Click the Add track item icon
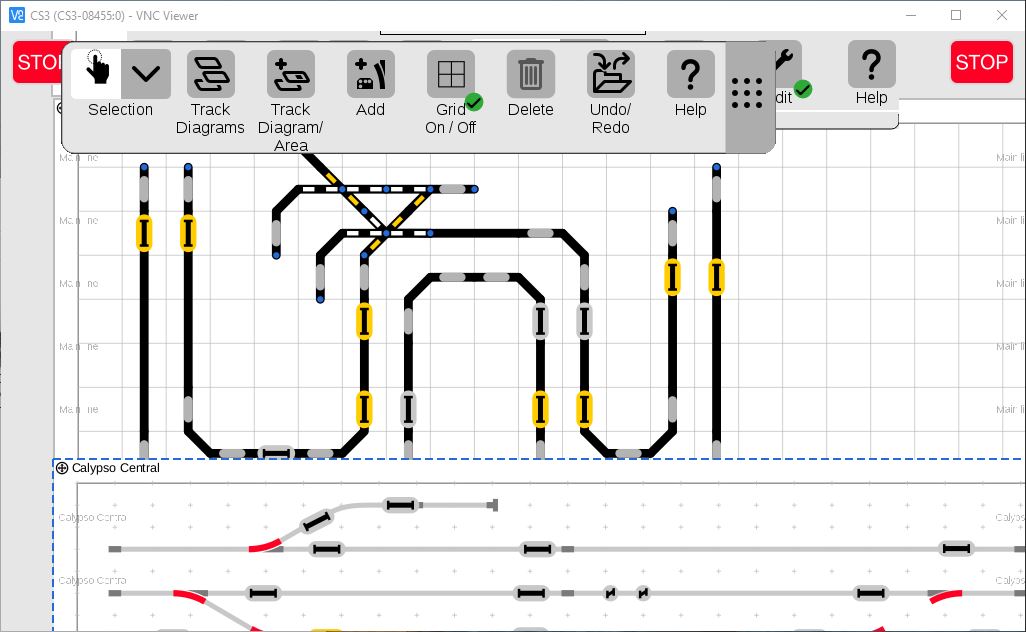1026x632 pixels. (x=370, y=74)
